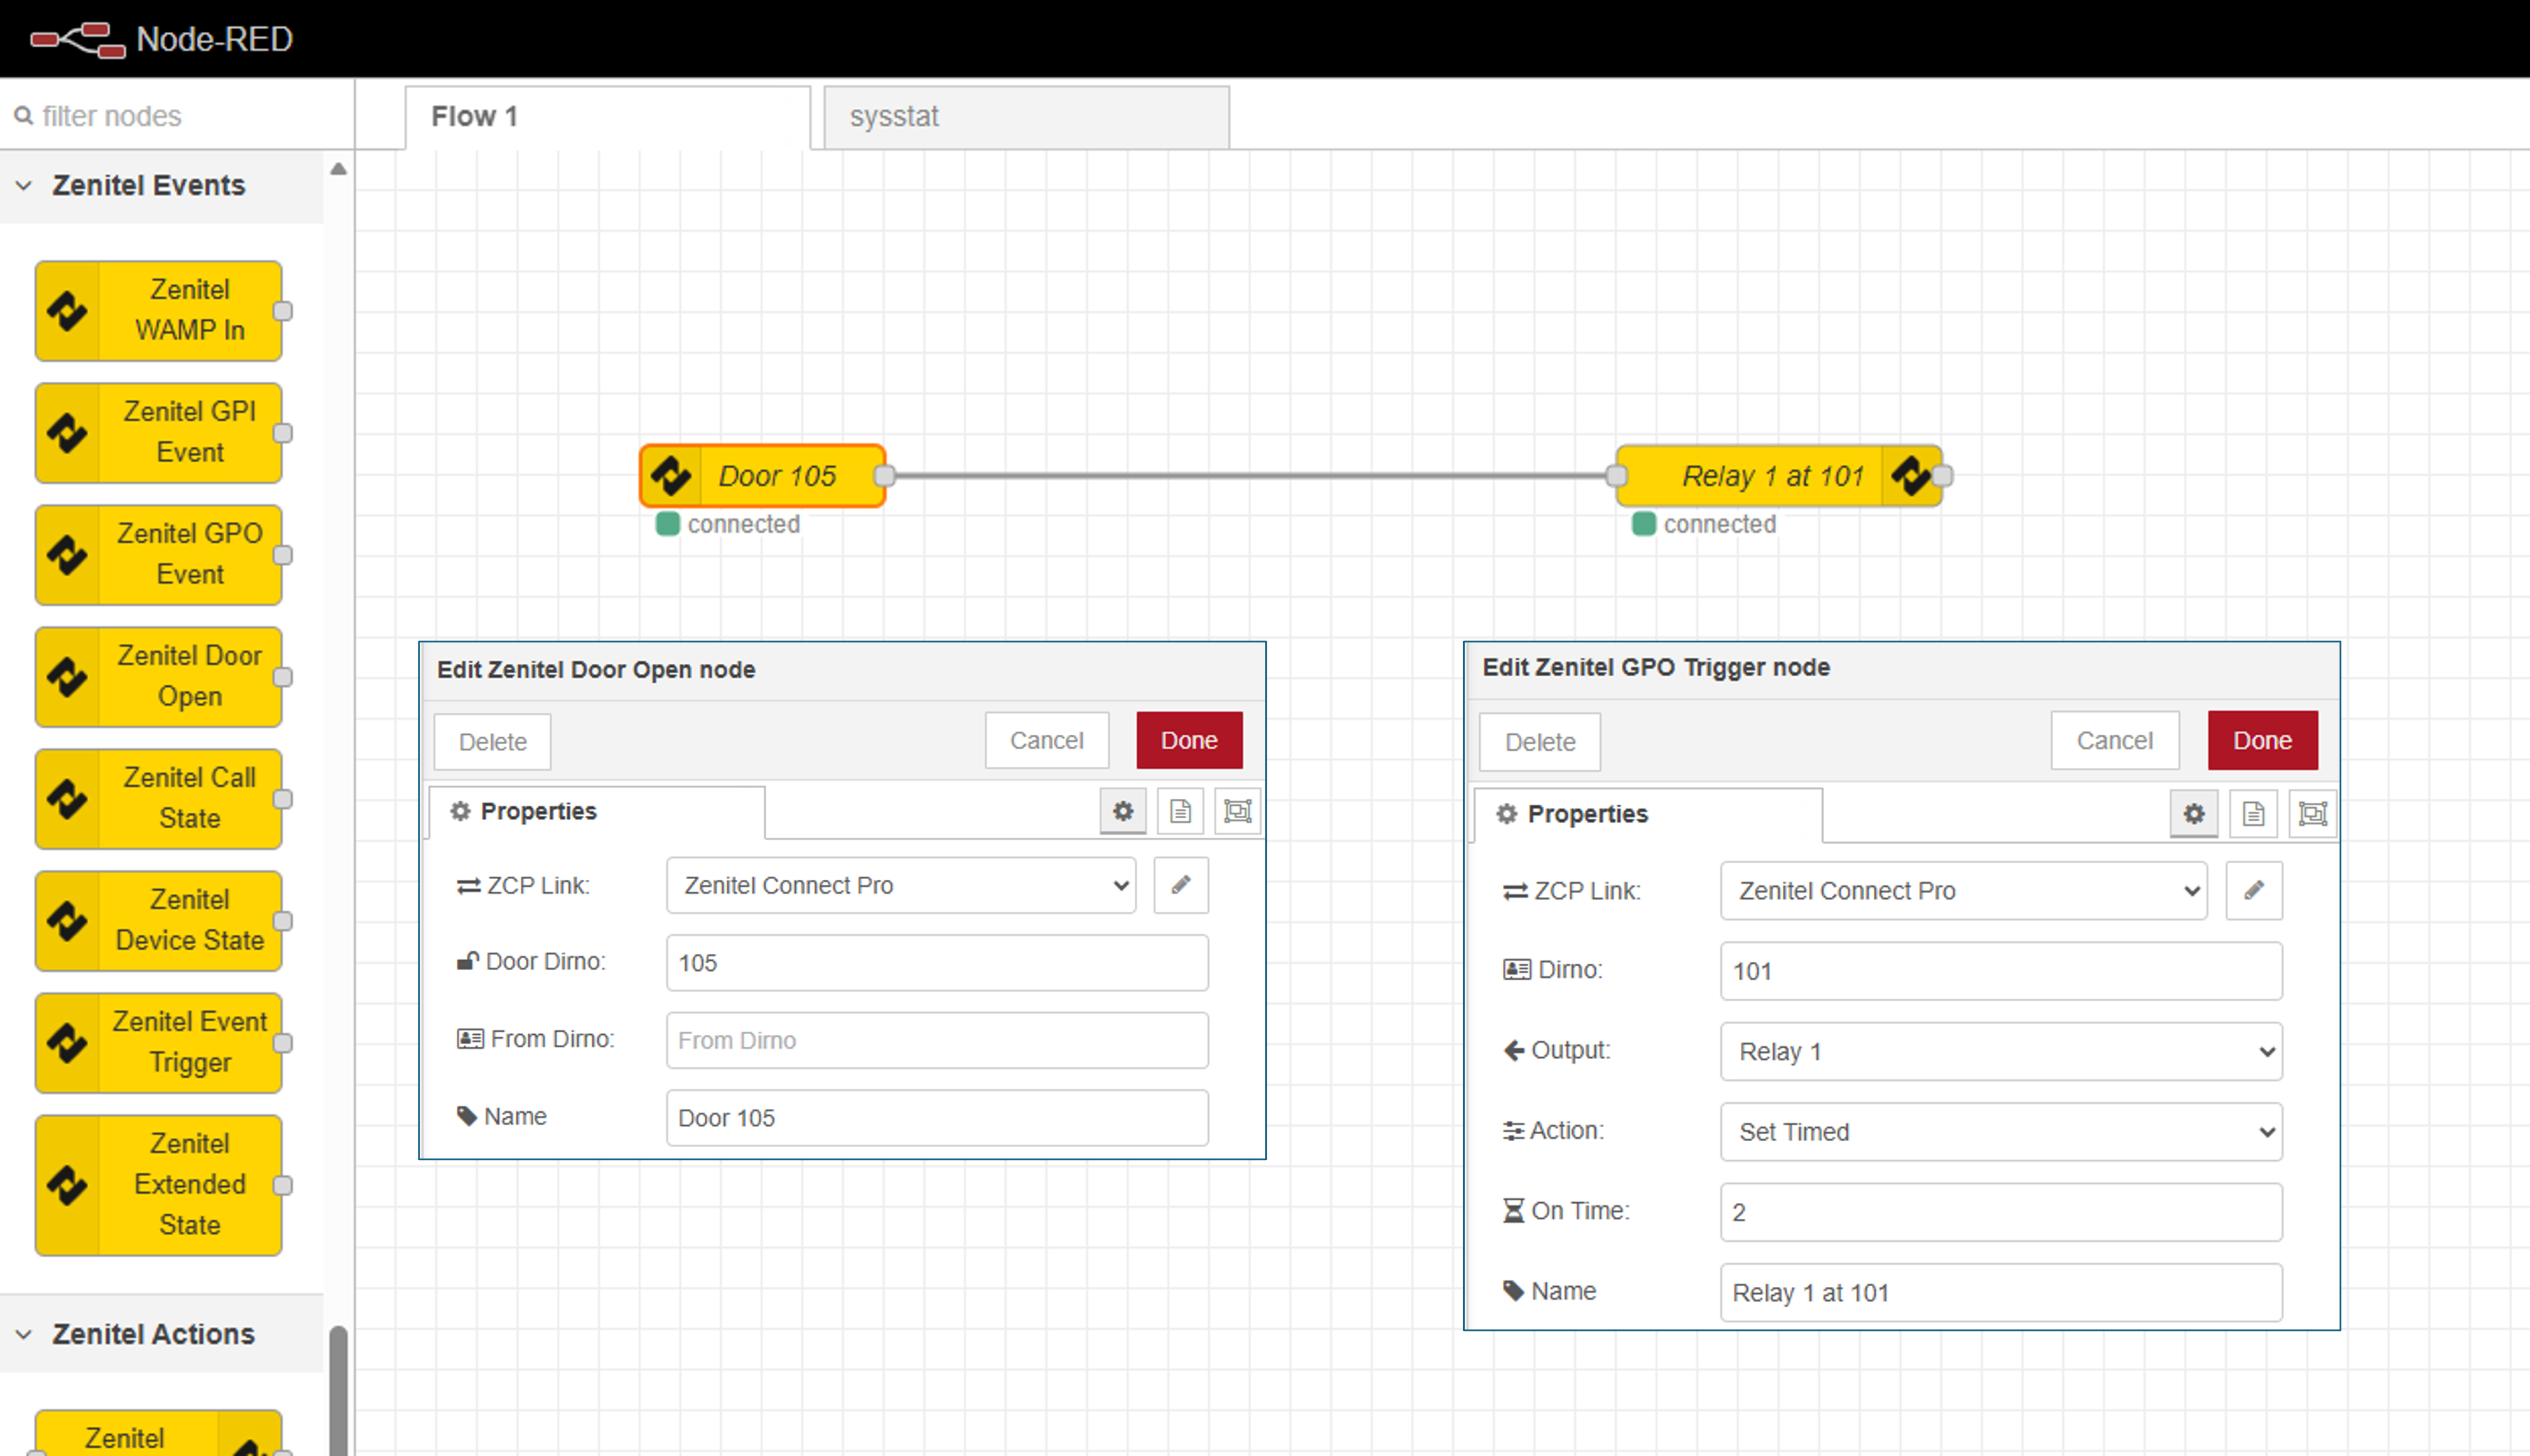Click Done in the GPO Trigger editor
Viewport: 2530px width, 1456px height.
coord(2261,741)
